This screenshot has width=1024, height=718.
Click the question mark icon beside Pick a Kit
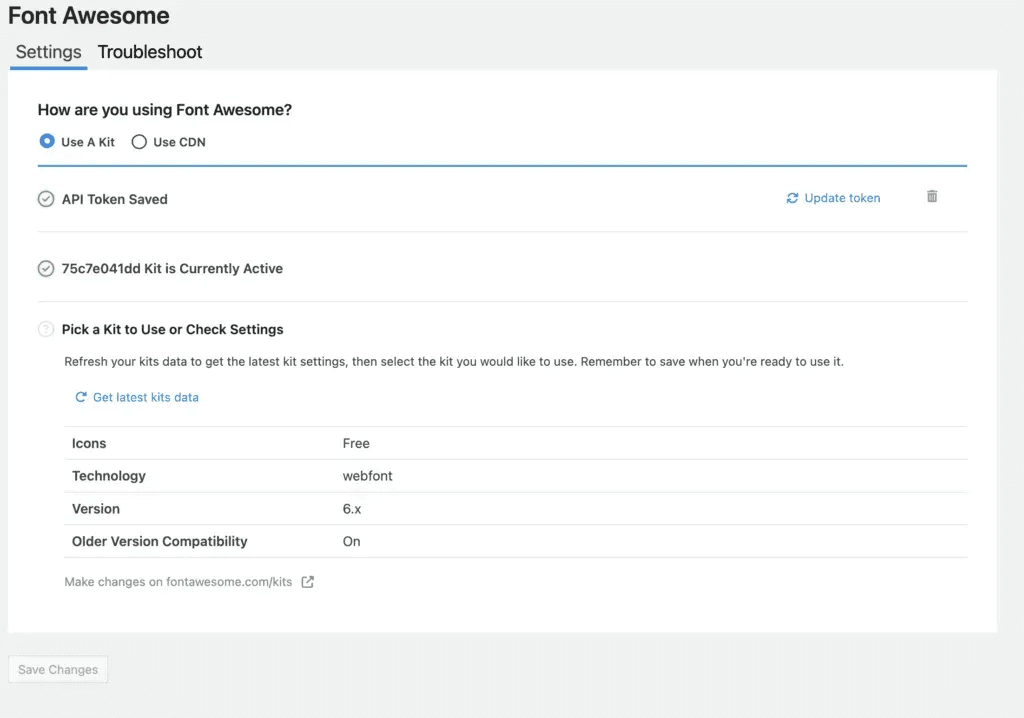click(x=46, y=329)
